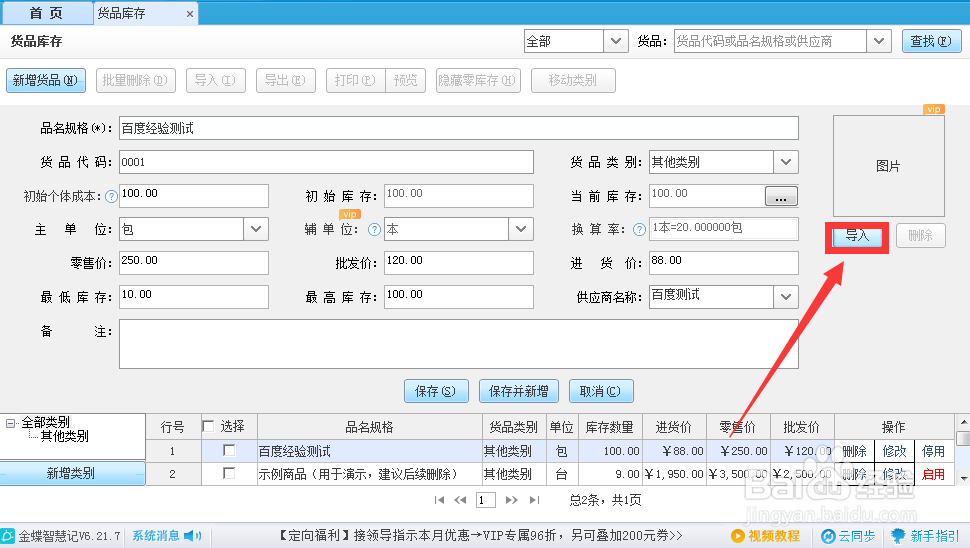Click 启用 for 示例商品 row

pyautogui.click(x=933, y=474)
